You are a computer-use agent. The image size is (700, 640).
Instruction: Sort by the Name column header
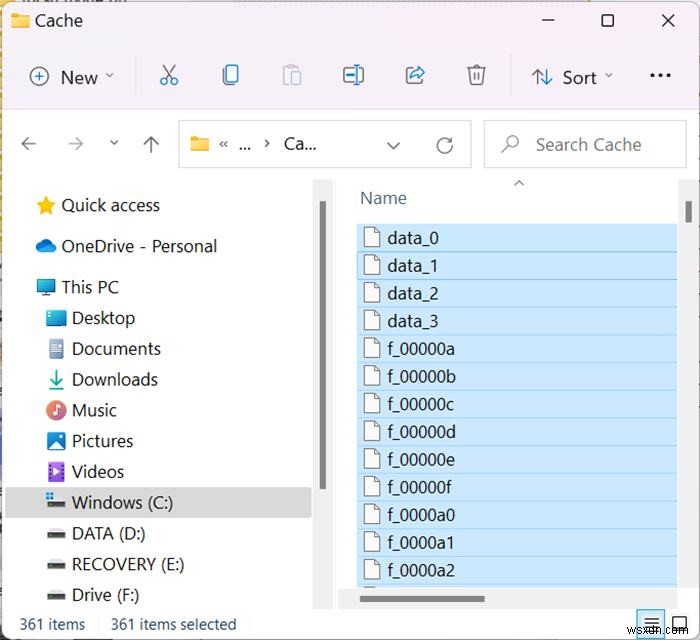pyautogui.click(x=383, y=198)
